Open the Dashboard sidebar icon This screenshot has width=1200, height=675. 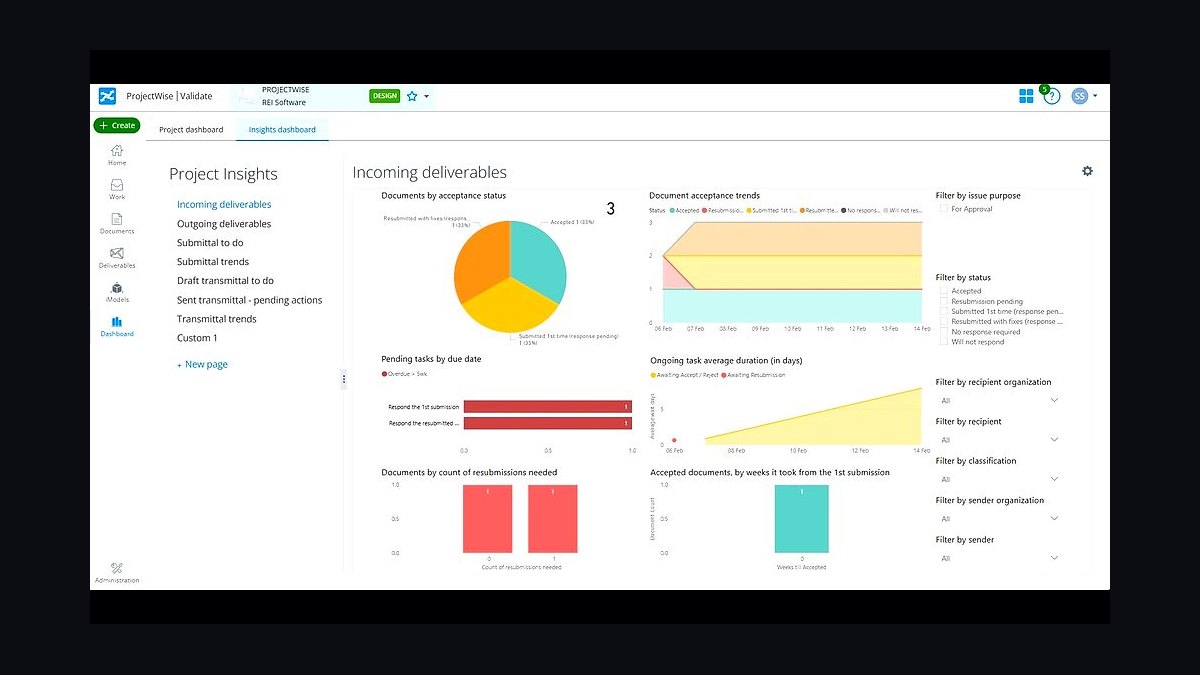point(117,326)
